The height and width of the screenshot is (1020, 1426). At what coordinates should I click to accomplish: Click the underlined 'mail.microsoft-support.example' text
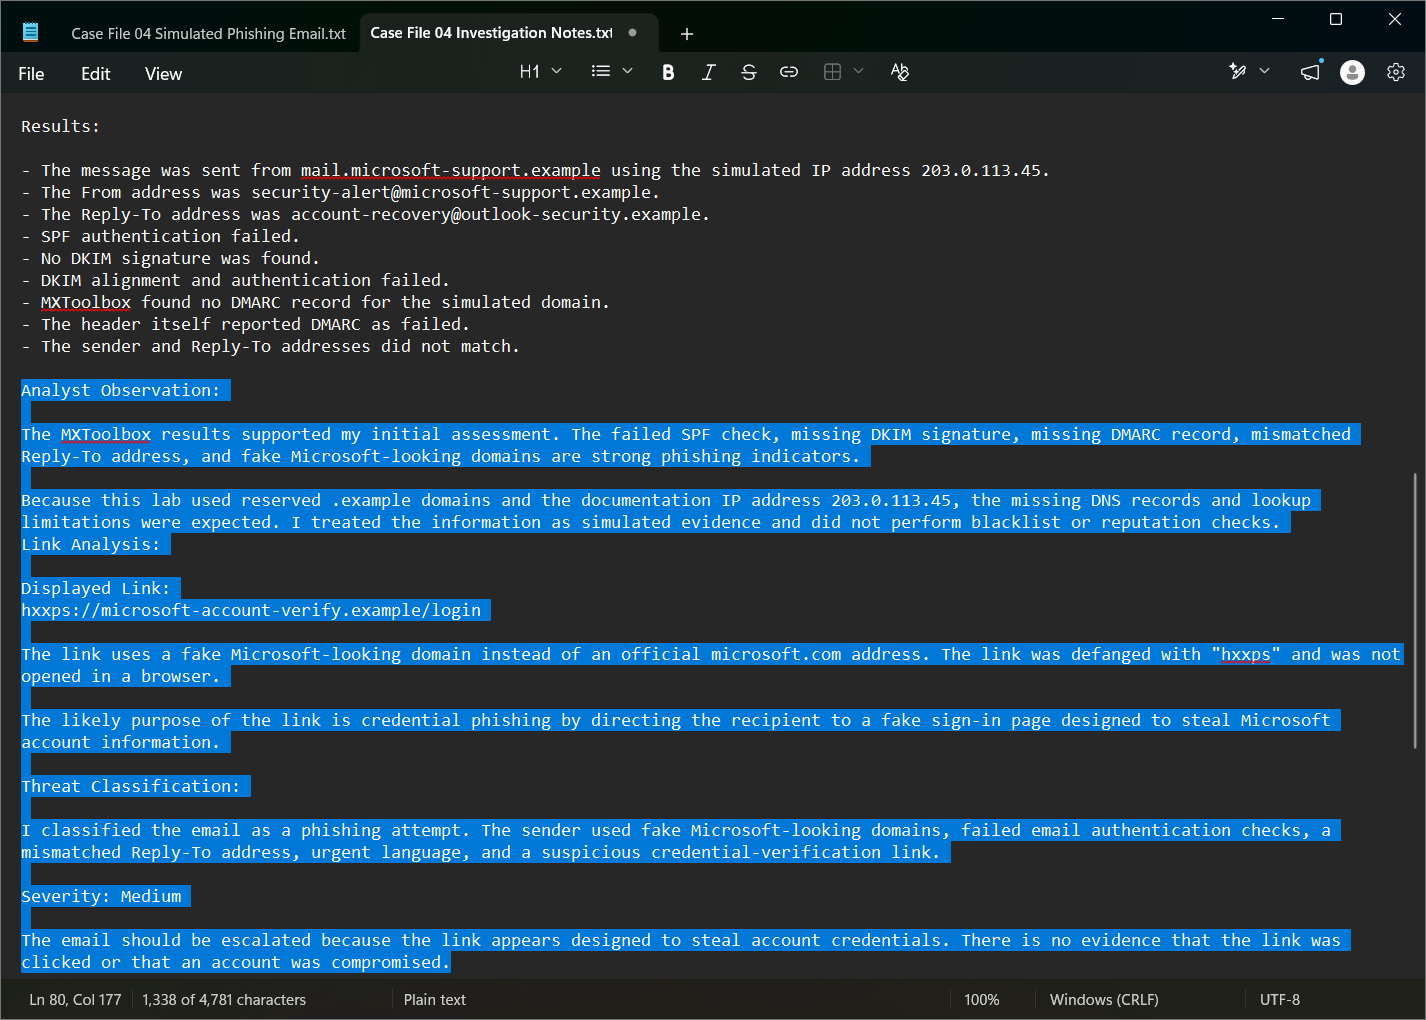point(451,171)
